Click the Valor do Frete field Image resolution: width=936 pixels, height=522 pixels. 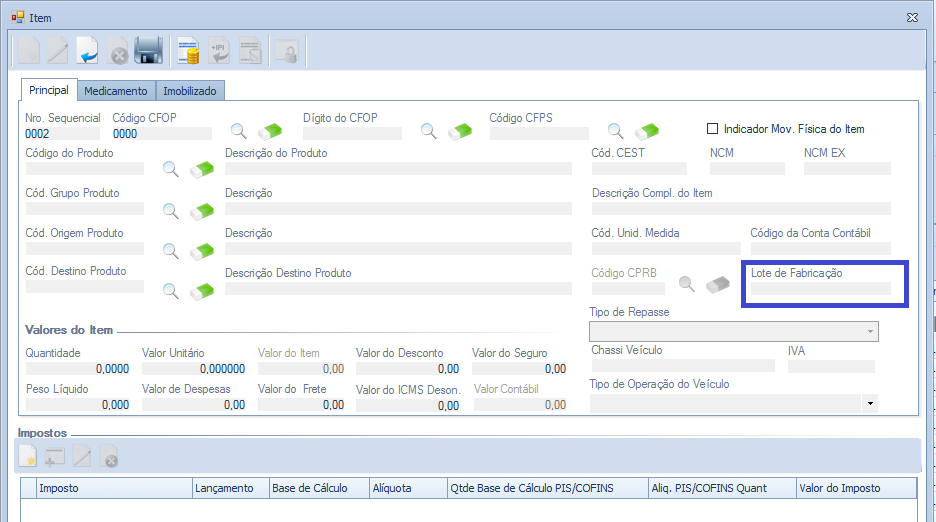[301, 404]
